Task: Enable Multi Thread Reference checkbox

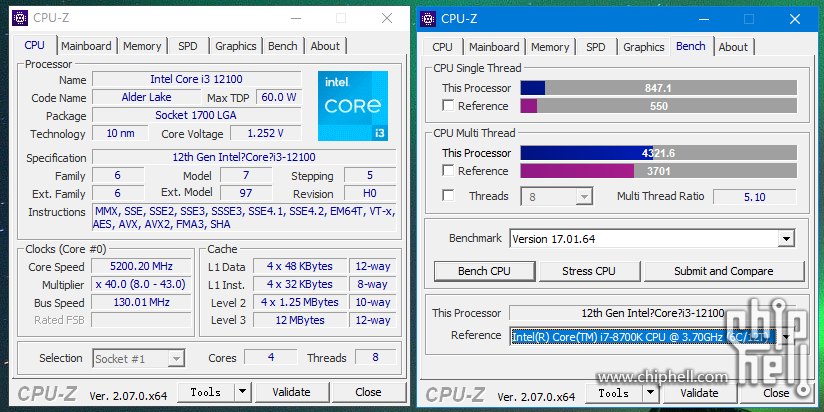Action: point(448,171)
